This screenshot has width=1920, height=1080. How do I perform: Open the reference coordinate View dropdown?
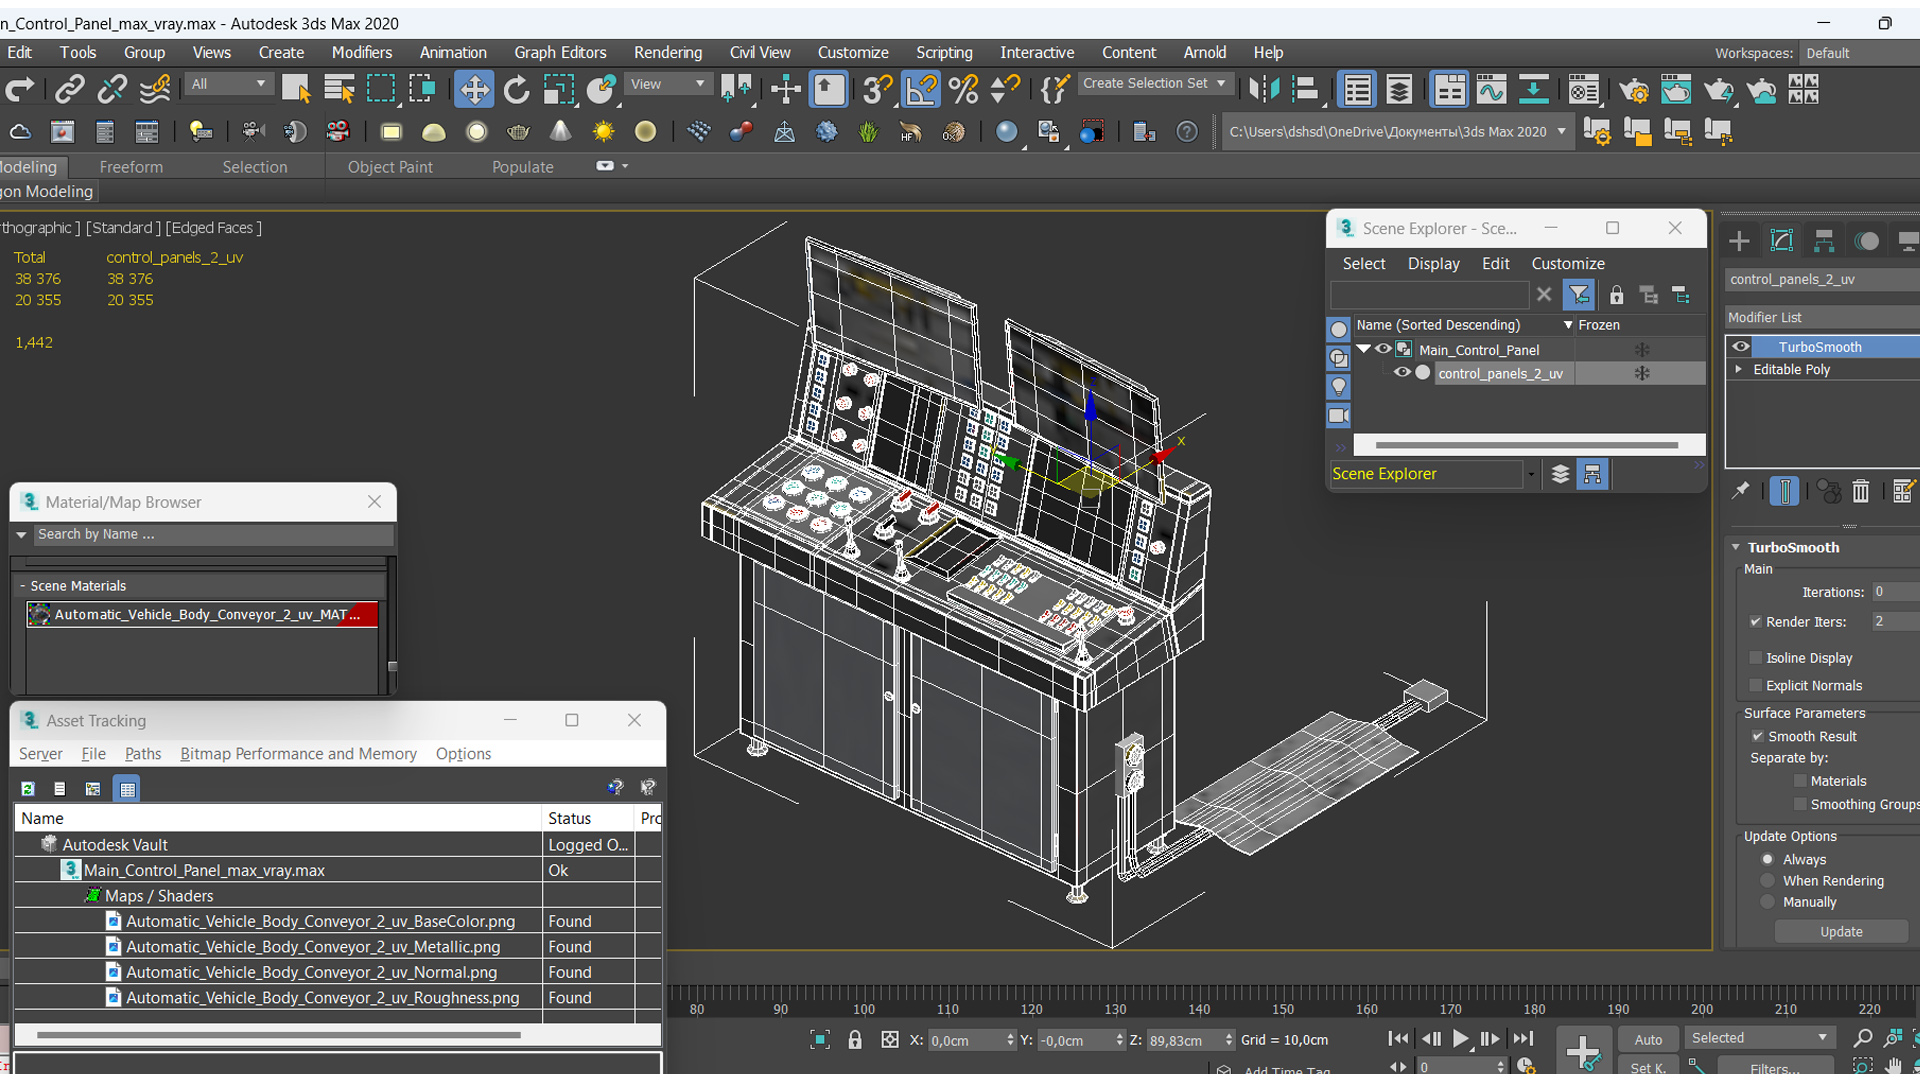[x=667, y=84]
